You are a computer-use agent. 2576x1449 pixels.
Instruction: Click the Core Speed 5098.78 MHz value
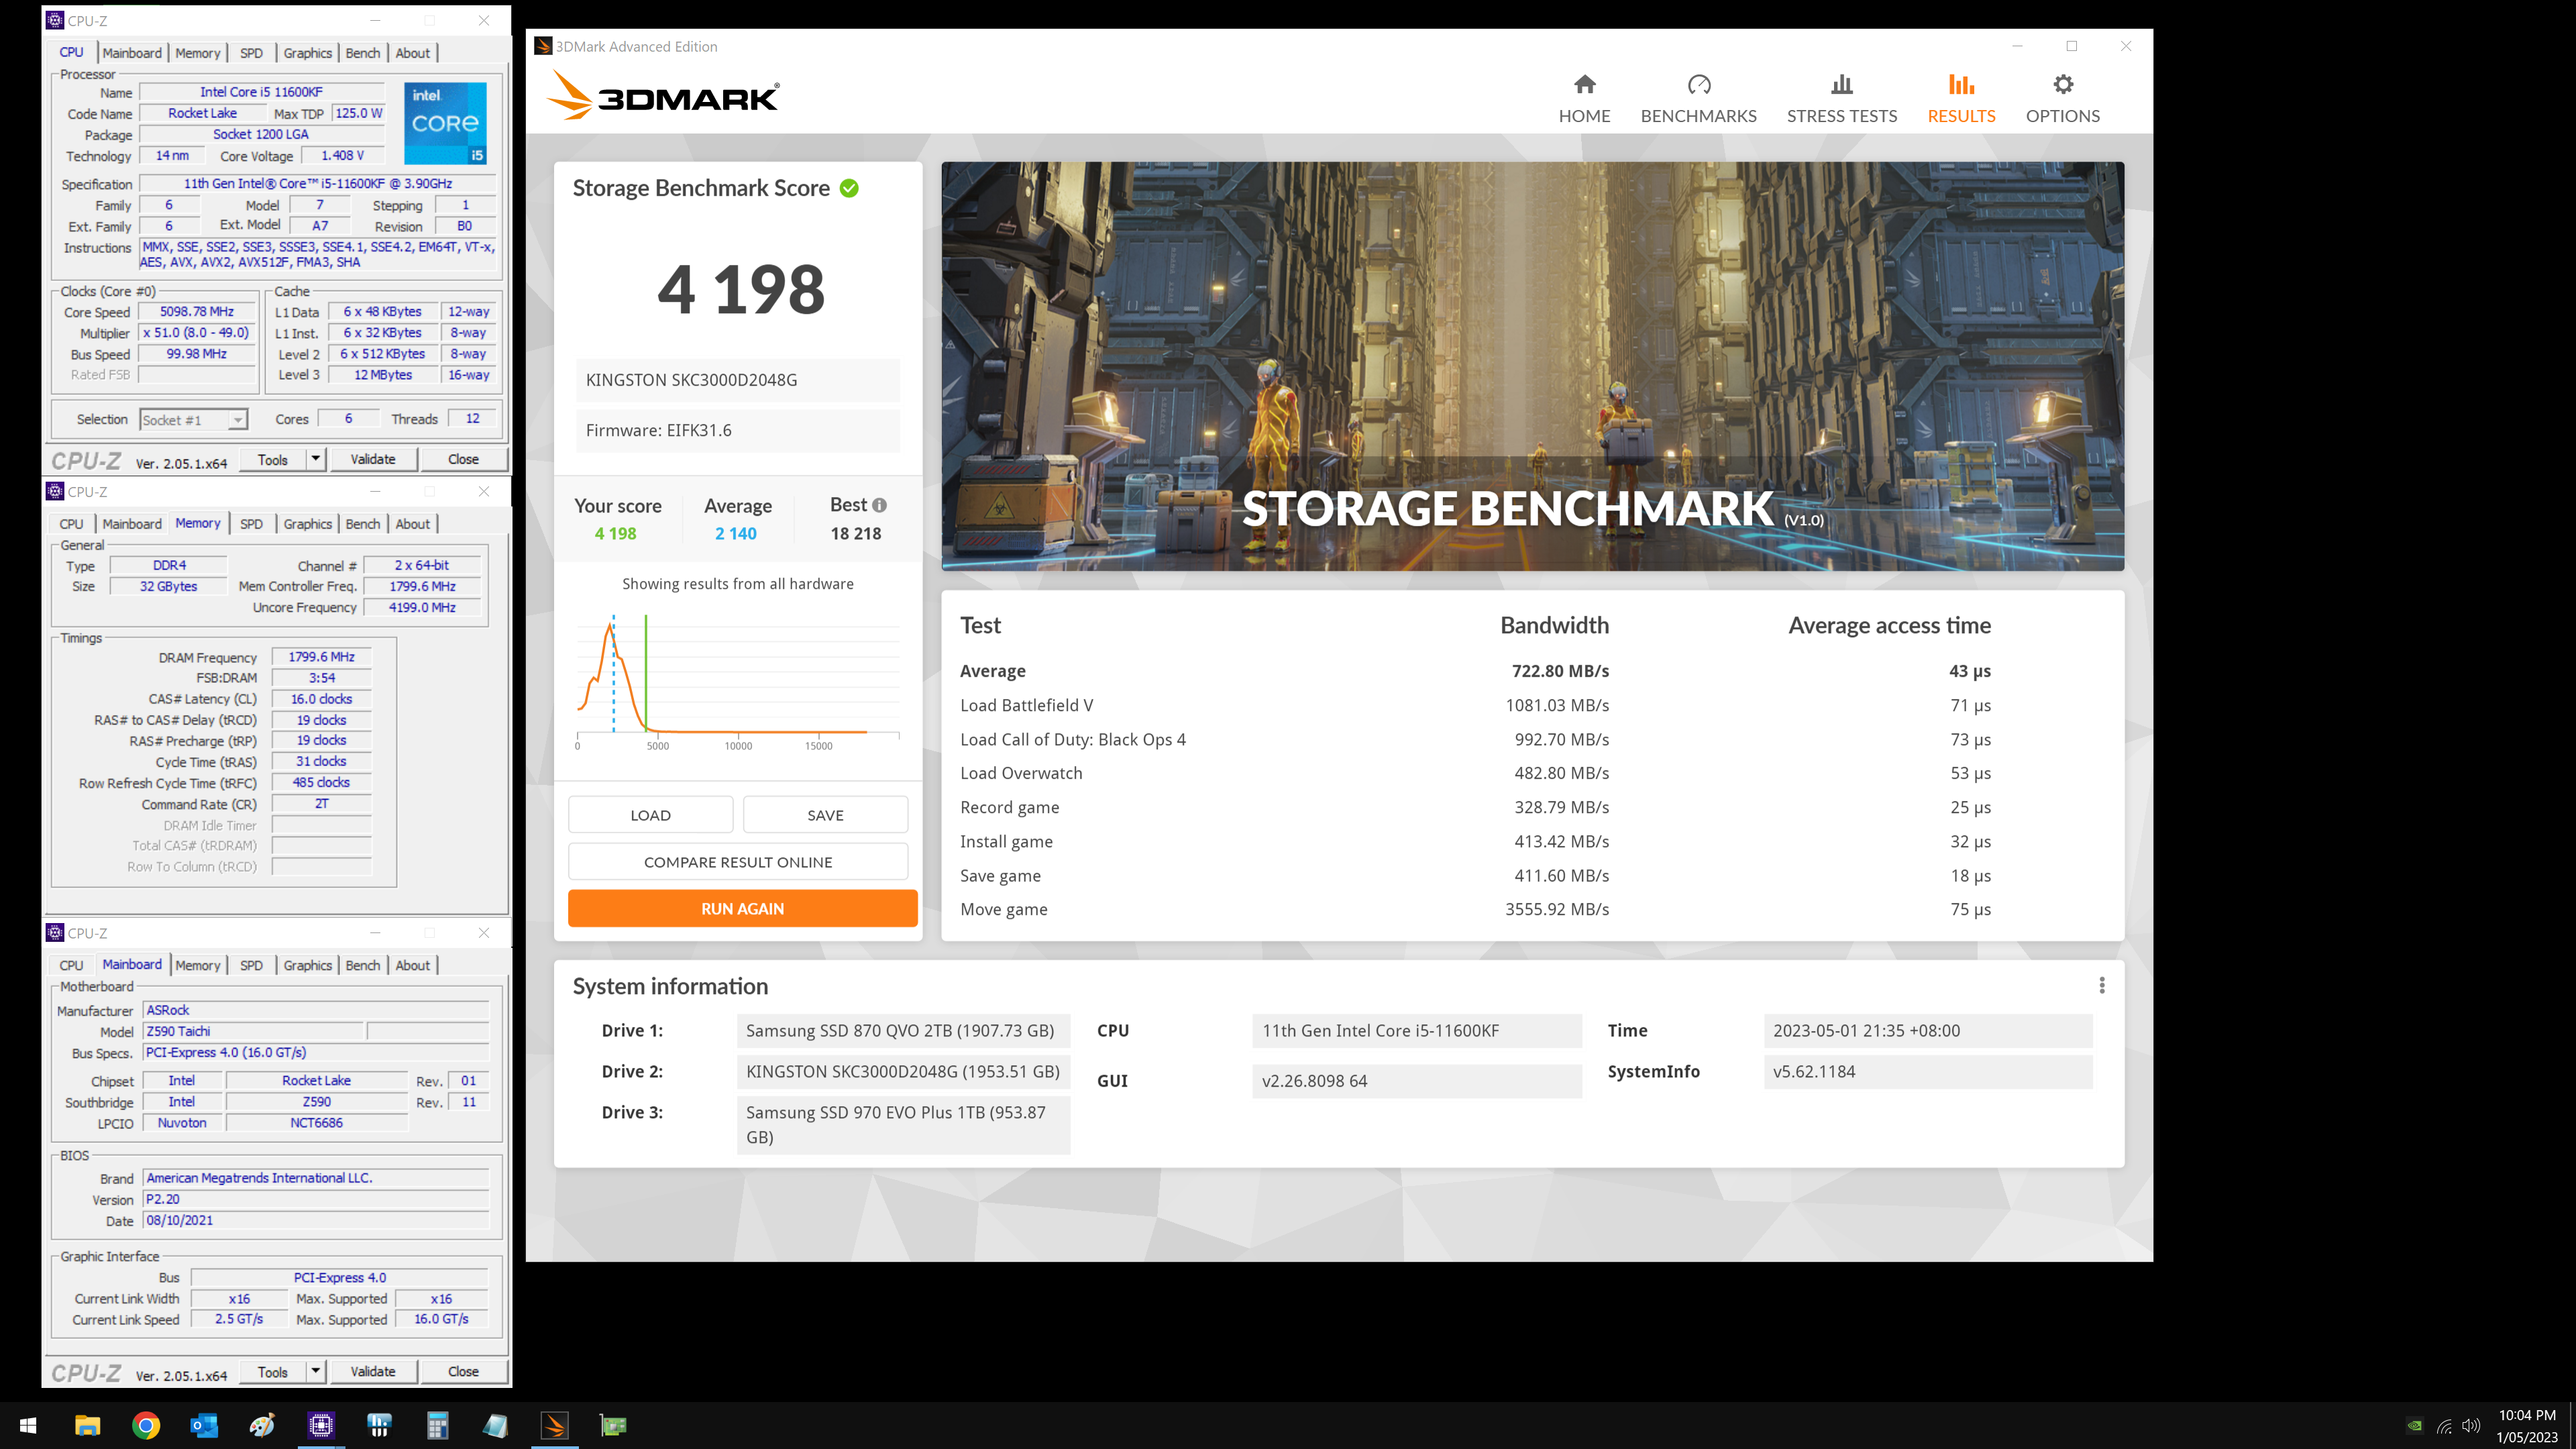pyautogui.click(x=197, y=312)
